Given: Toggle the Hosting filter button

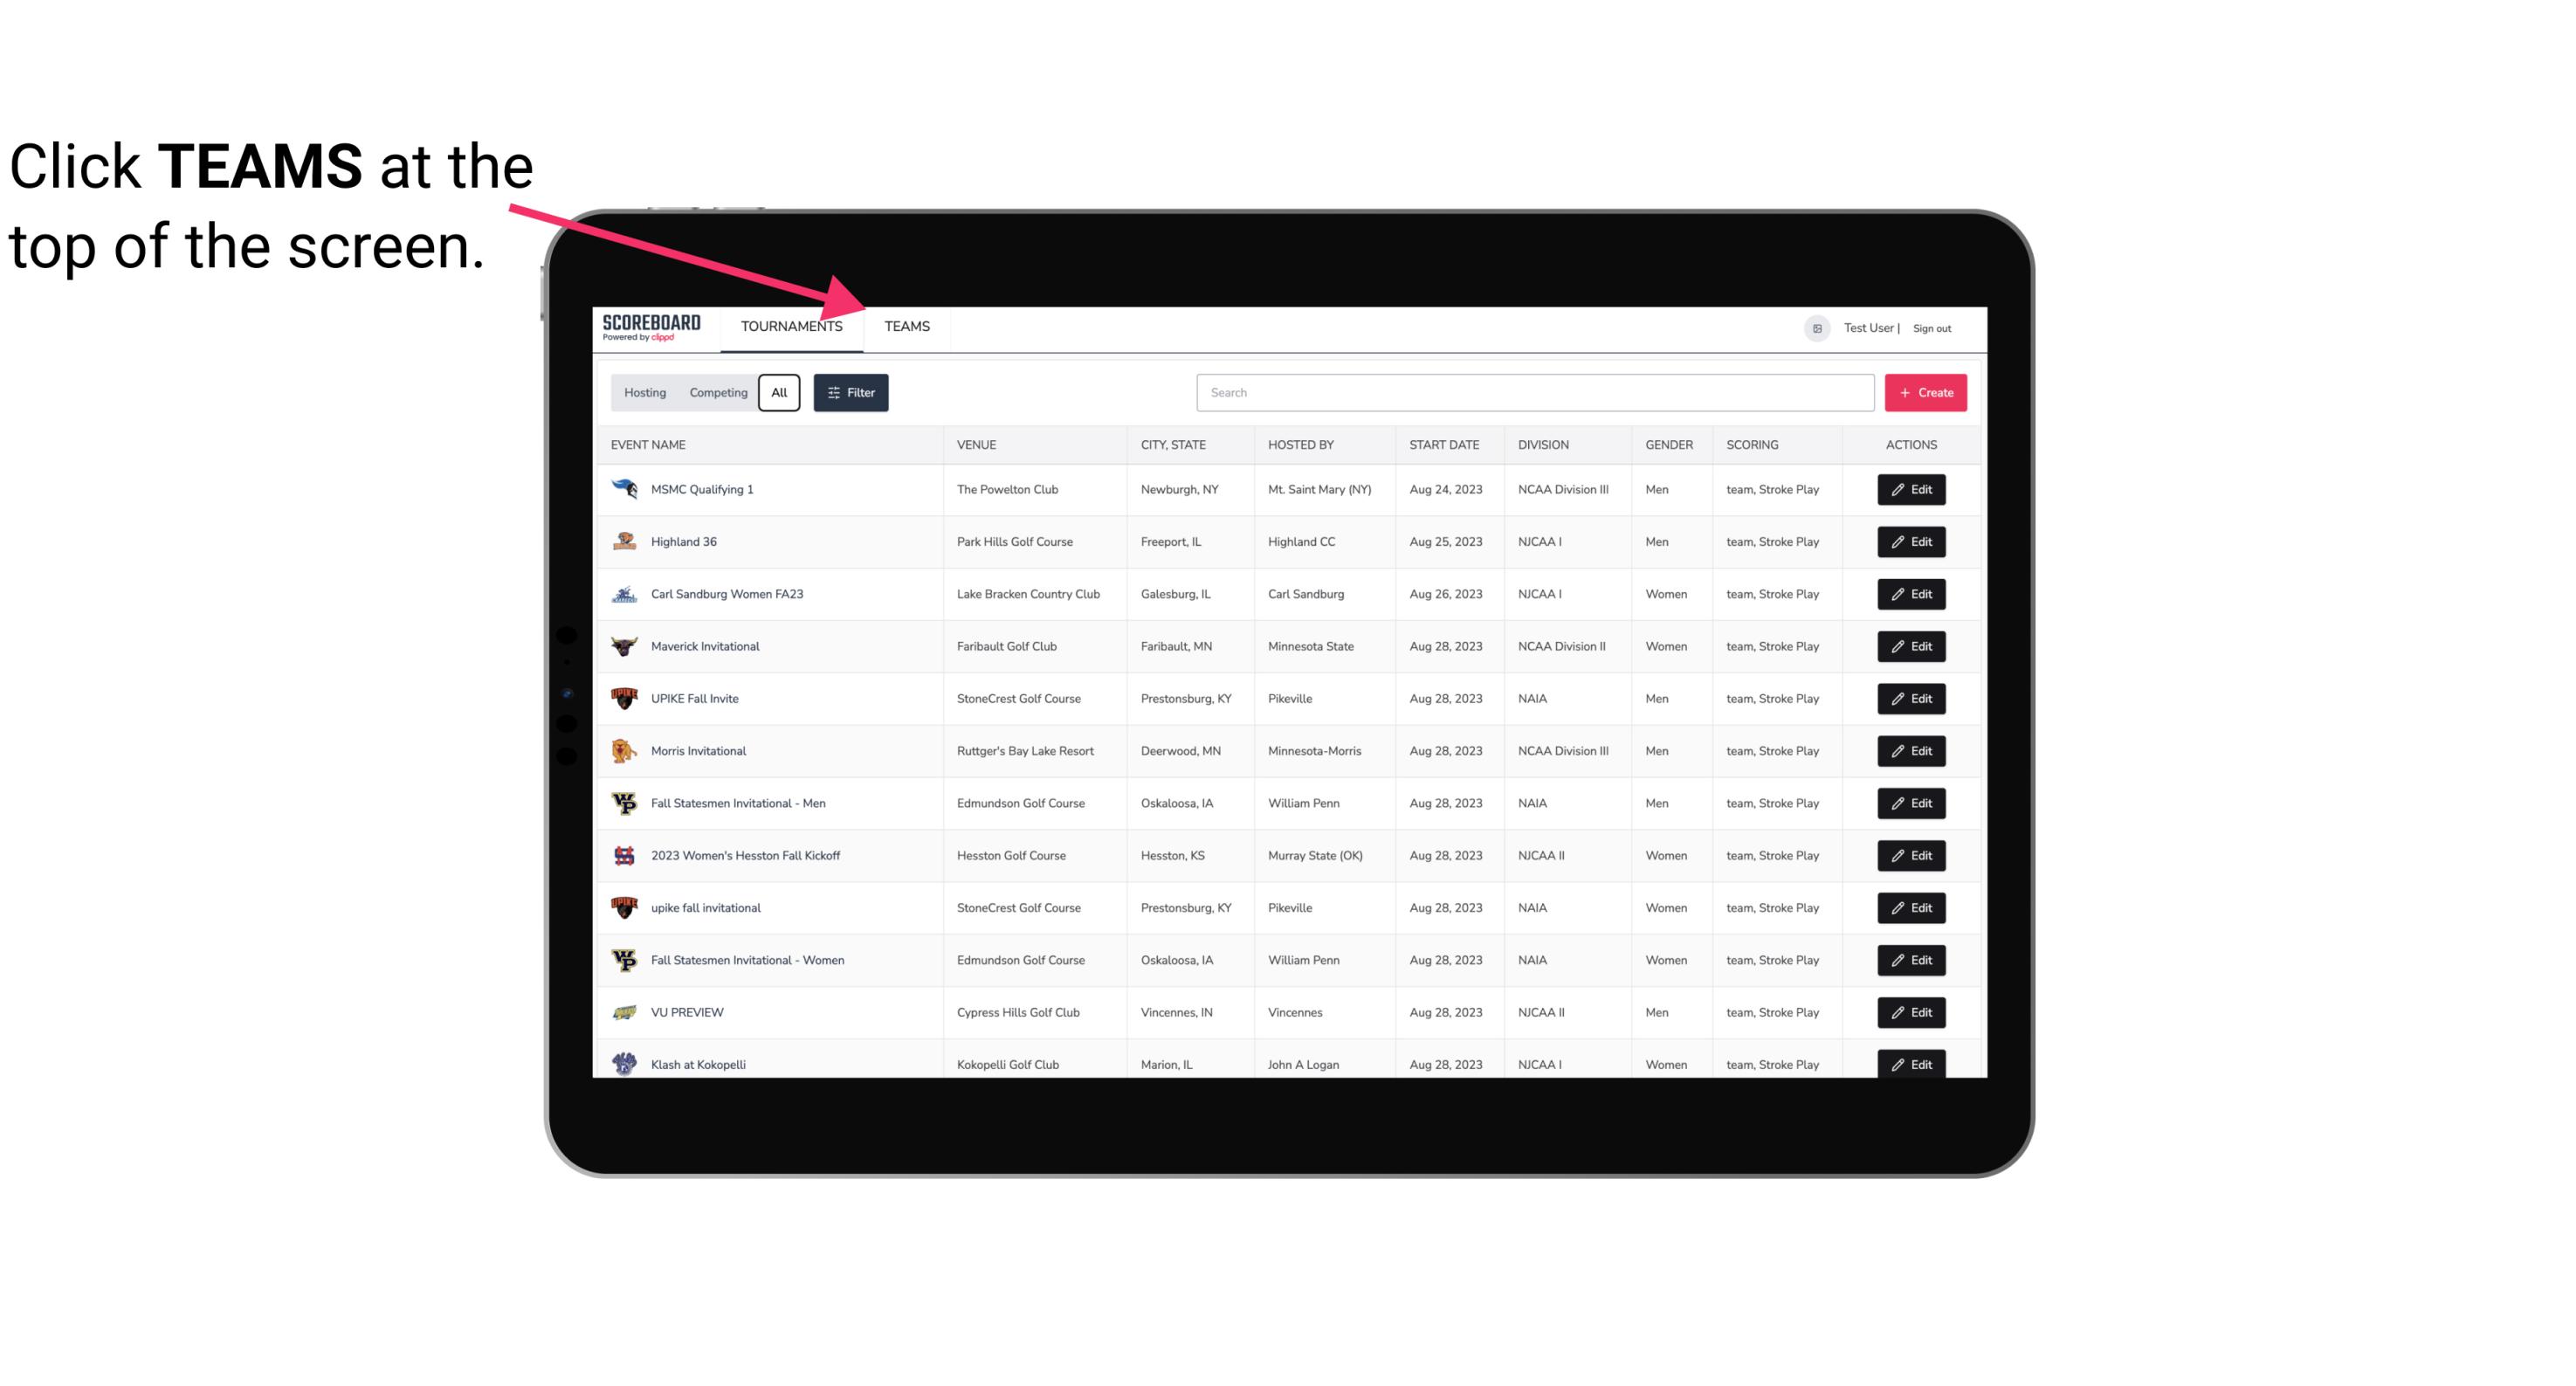Looking at the screenshot, I should pyautogui.click(x=644, y=393).
